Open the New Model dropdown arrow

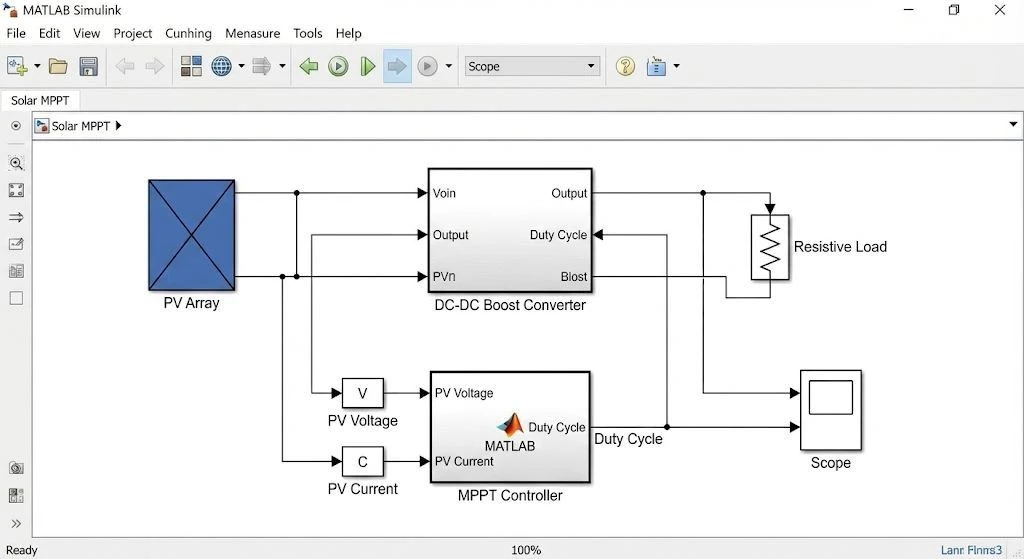(37, 66)
